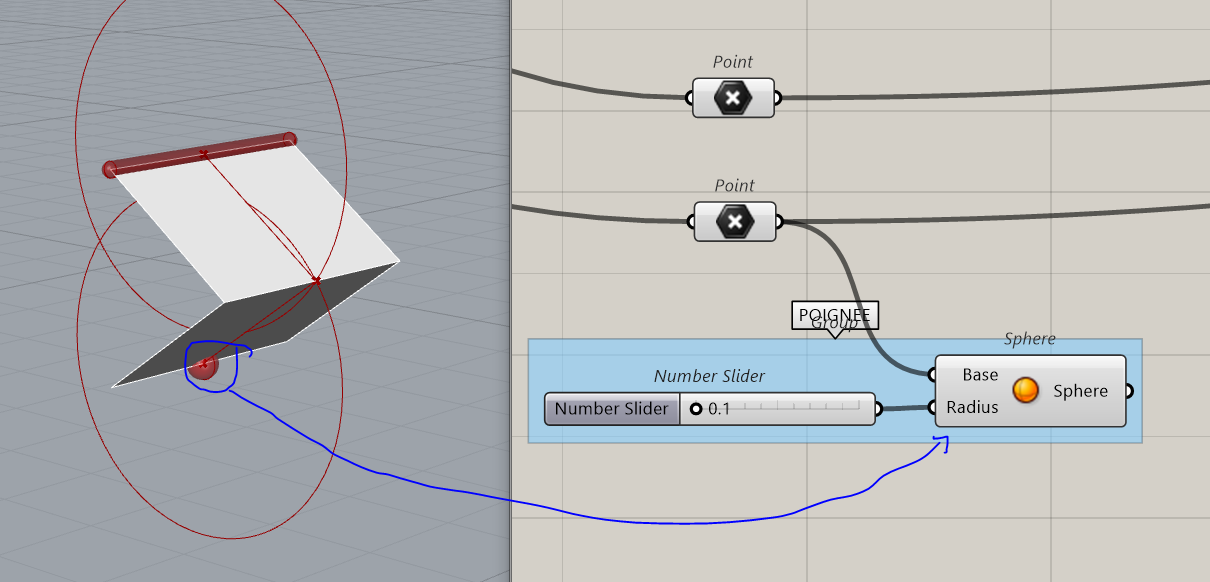Select the red cylinder bar in viewport
This screenshot has height=582, width=1210.
[x=200, y=154]
